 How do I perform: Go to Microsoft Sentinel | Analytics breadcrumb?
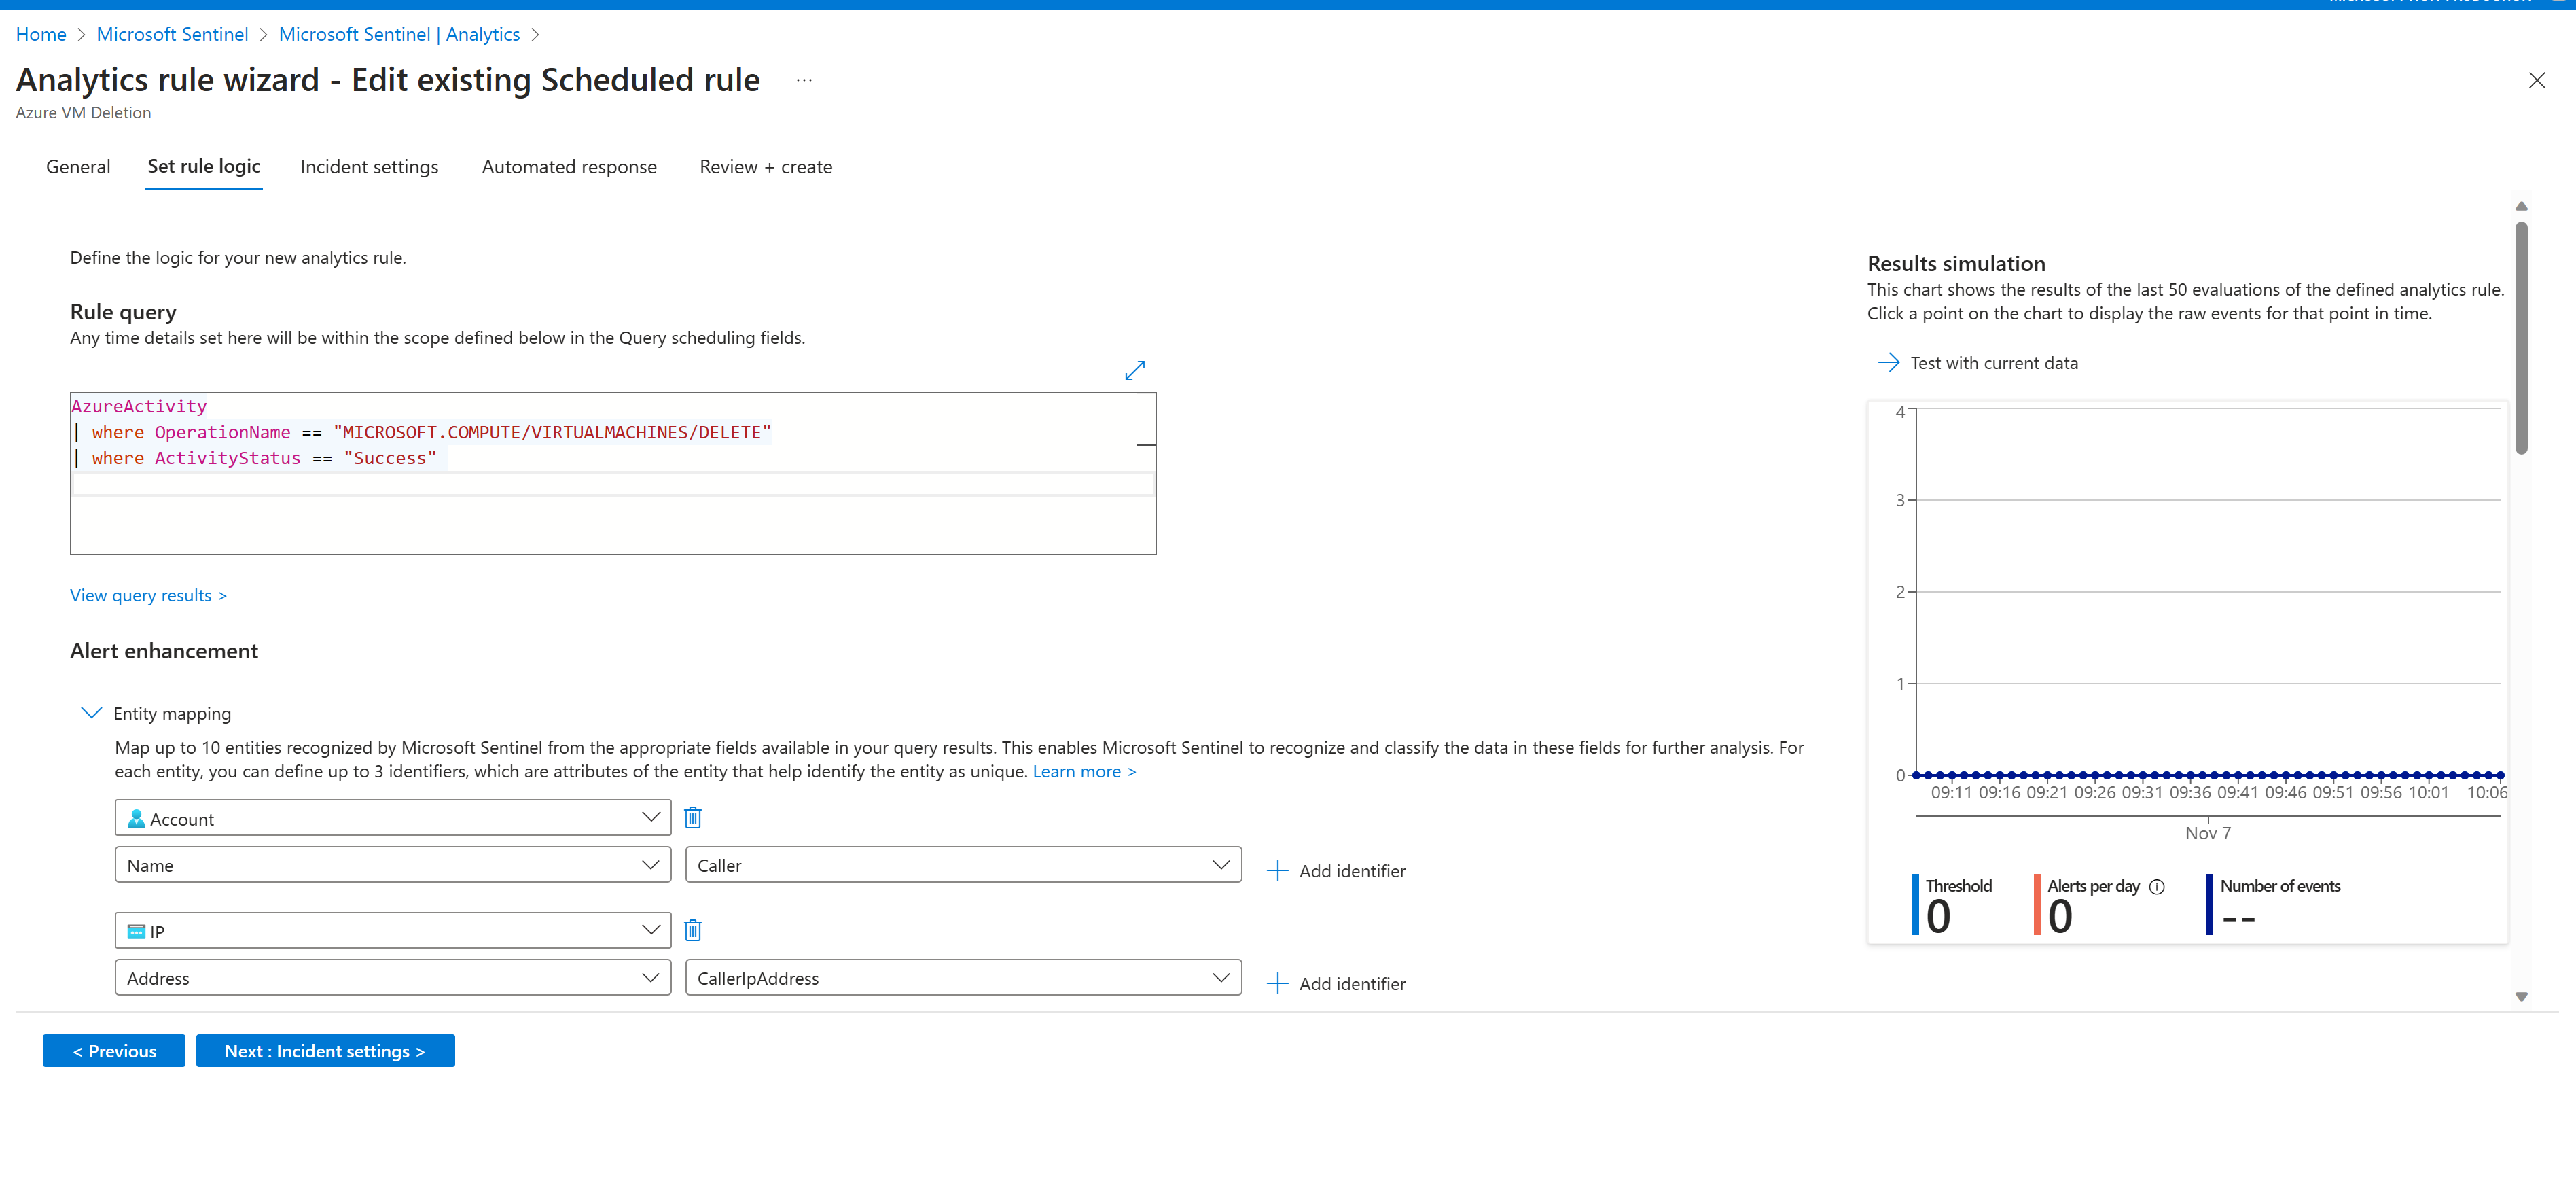[x=399, y=34]
